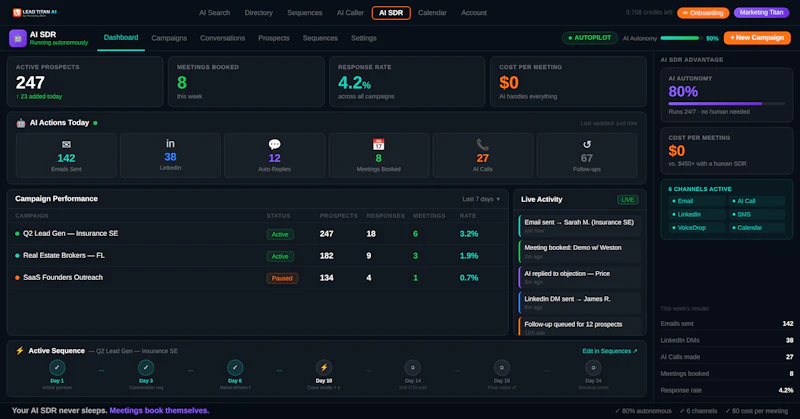The height and width of the screenshot is (419, 800).
Task: Open the Edit in Sequences link
Action: tap(610, 351)
